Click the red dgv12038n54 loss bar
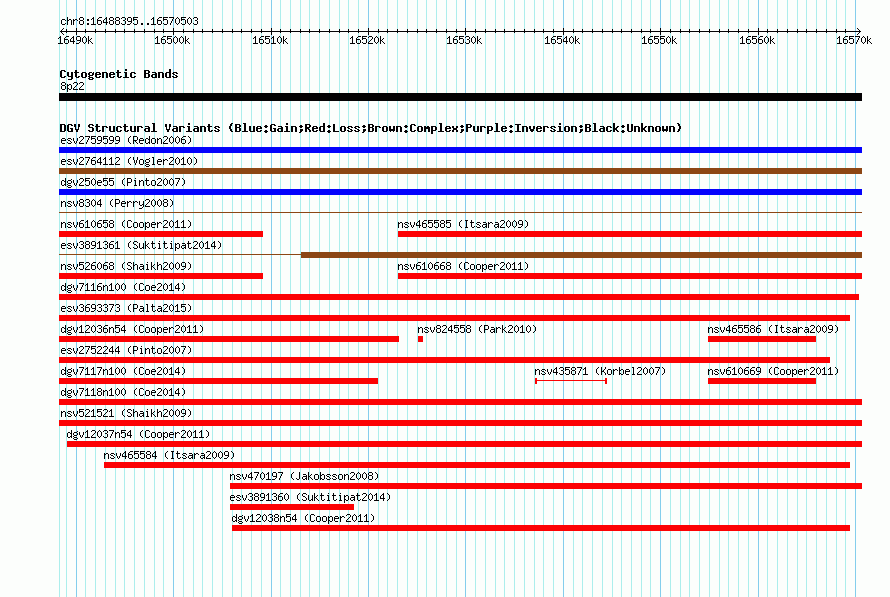 541,528
